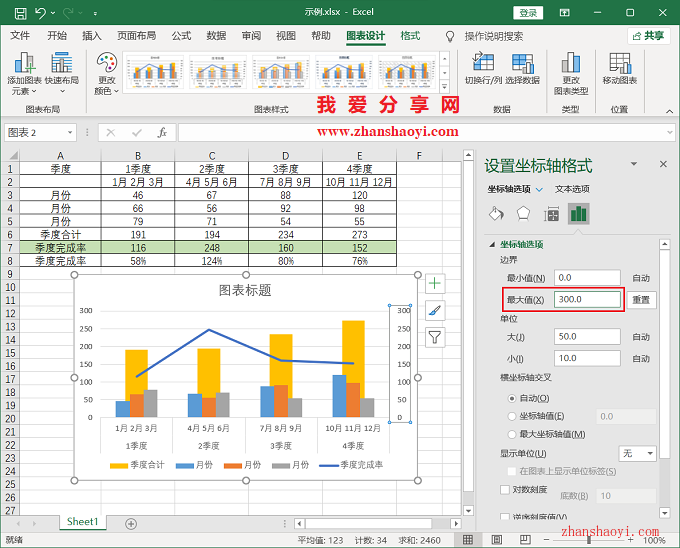Click the zoom slider handle

click(x=588, y=540)
